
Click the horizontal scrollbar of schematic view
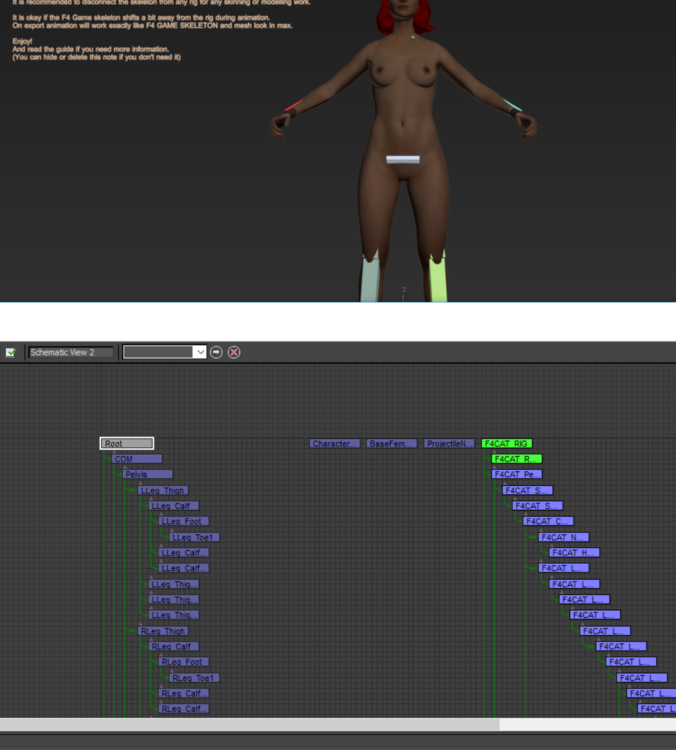point(250,724)
